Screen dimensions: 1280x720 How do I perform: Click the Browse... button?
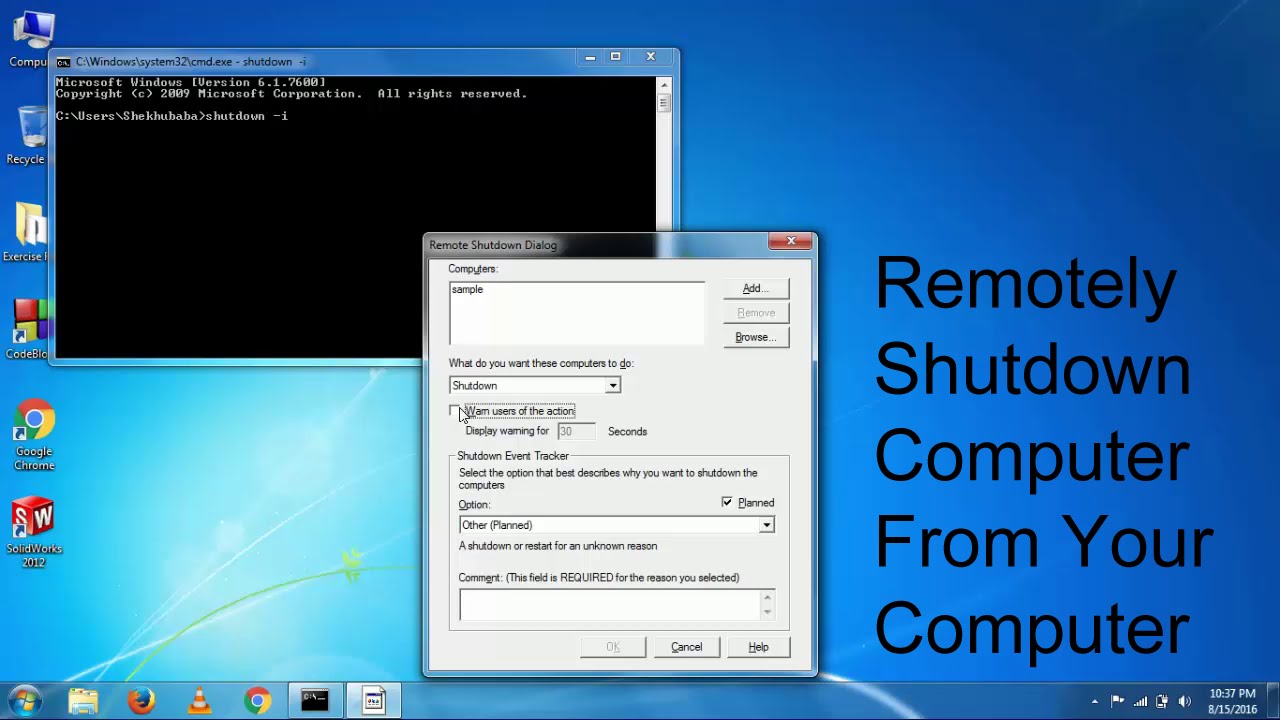(x=756, y=337)
